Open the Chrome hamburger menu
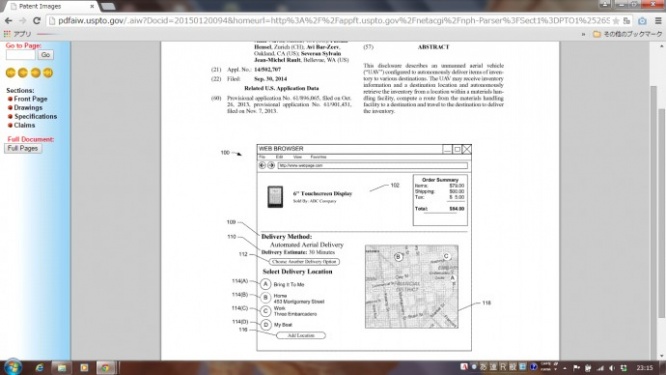The image size is (666, 375). click(658, 20)
